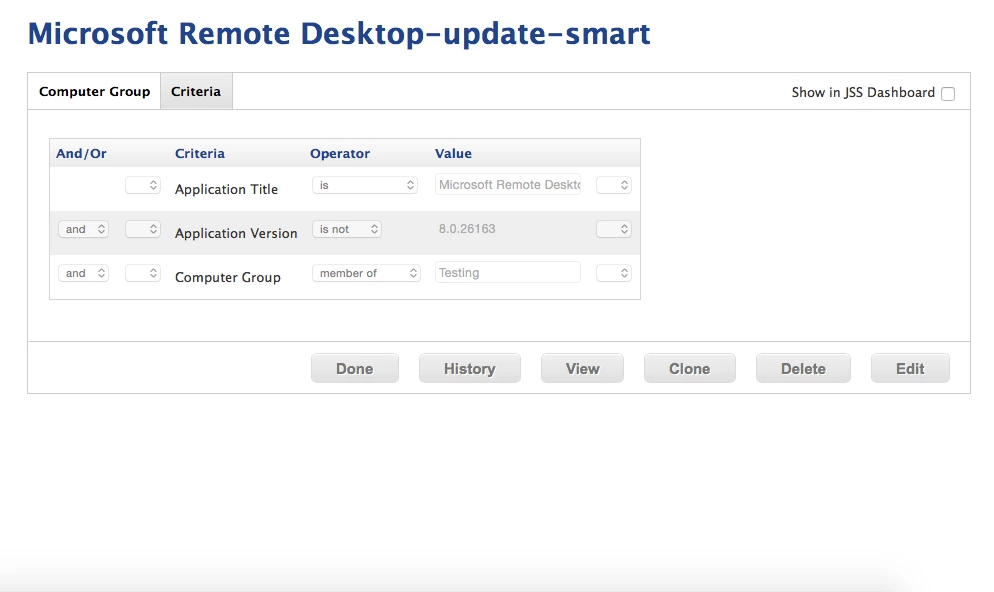Click the Application Title criteria label

pos(226,189)
